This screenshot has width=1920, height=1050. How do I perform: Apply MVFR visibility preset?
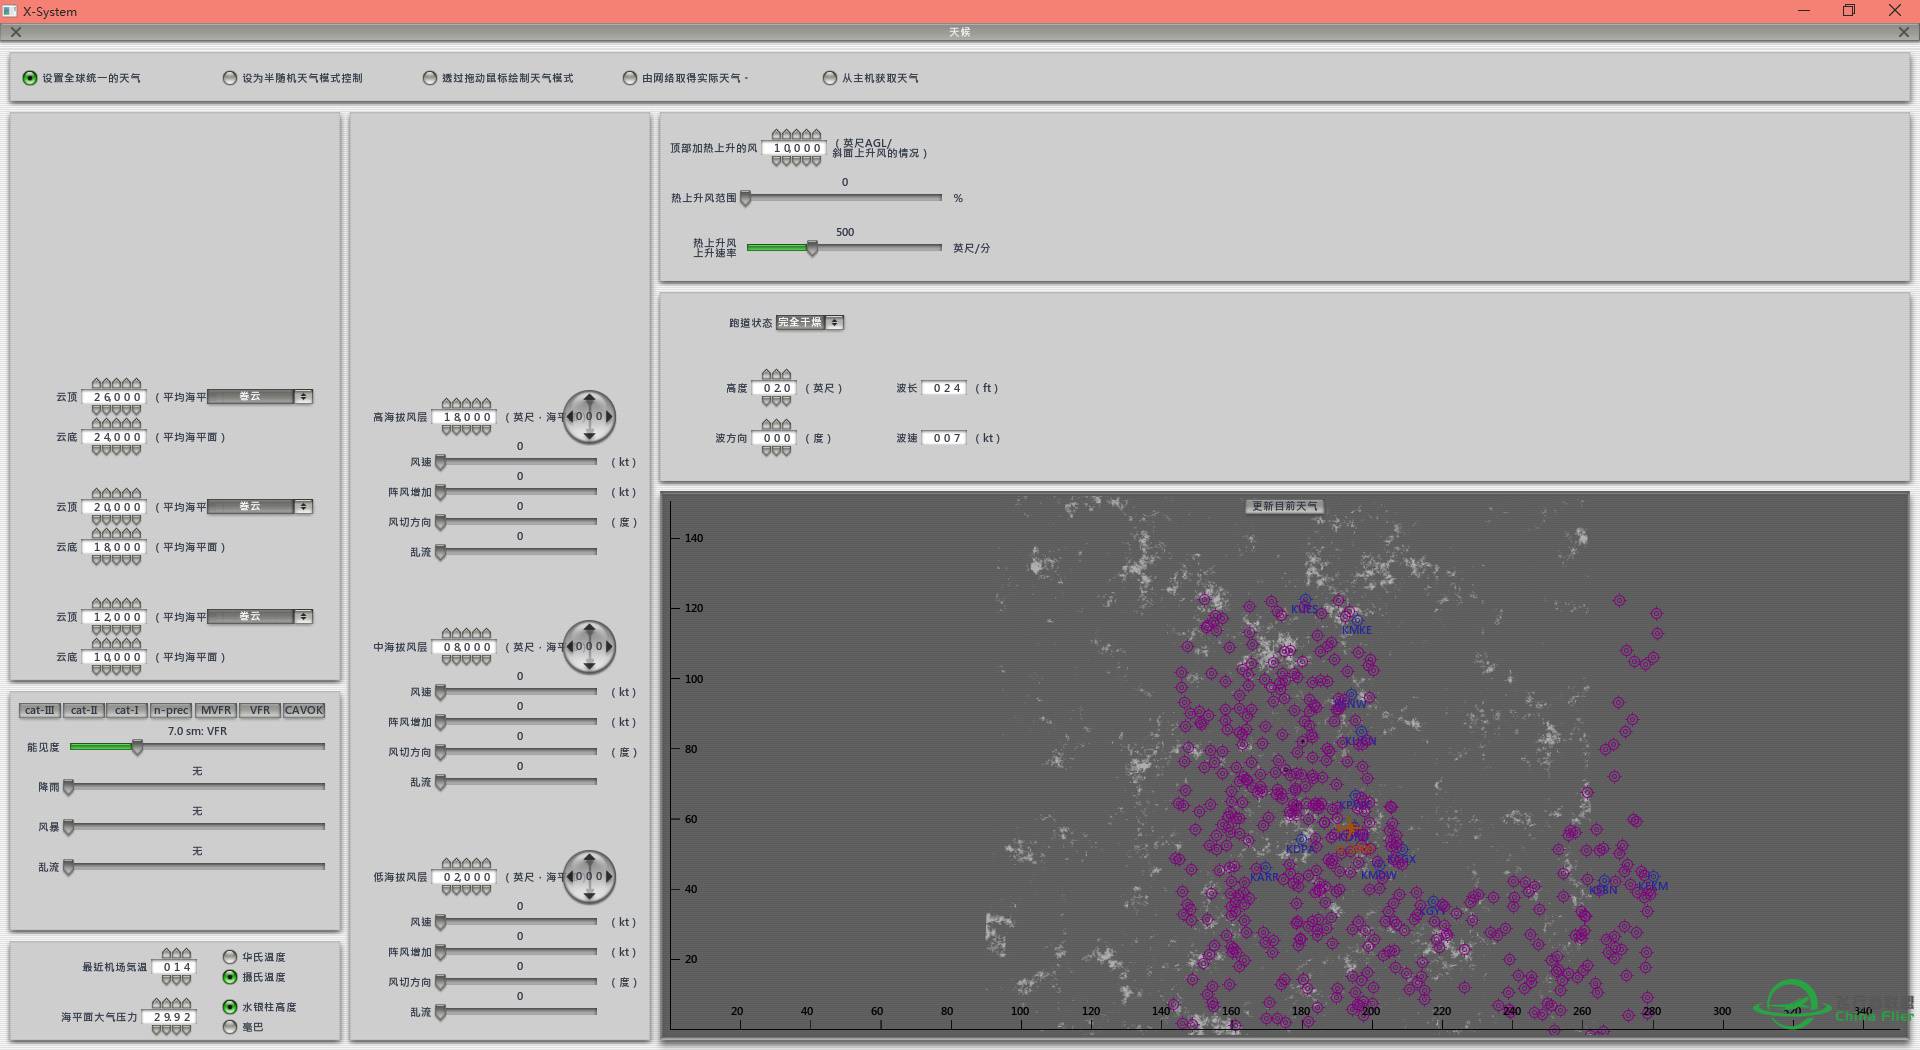tap(216, 710)
